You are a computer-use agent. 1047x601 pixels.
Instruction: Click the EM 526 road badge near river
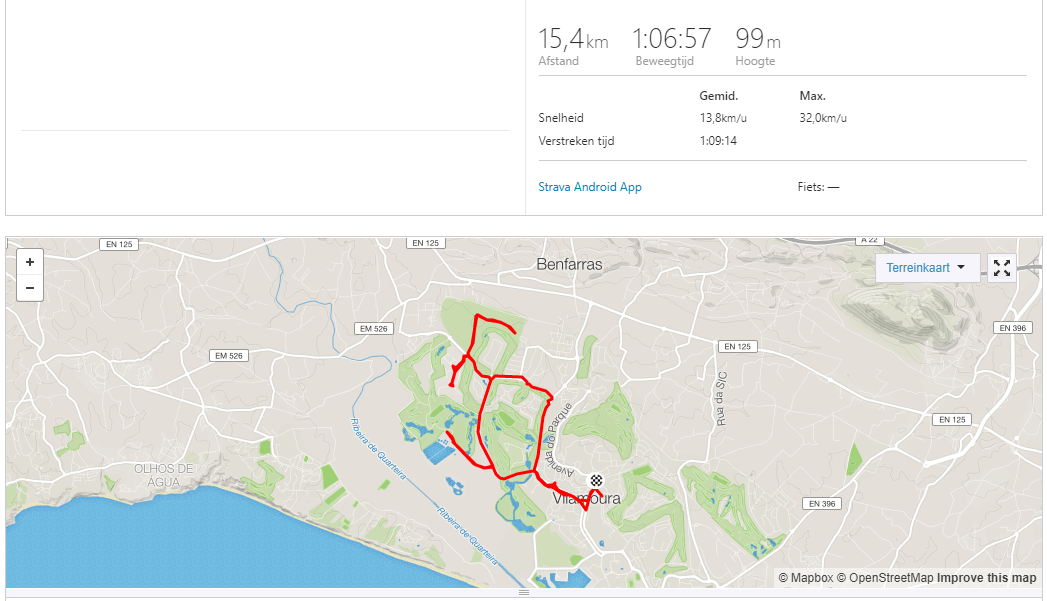point(373,329)
